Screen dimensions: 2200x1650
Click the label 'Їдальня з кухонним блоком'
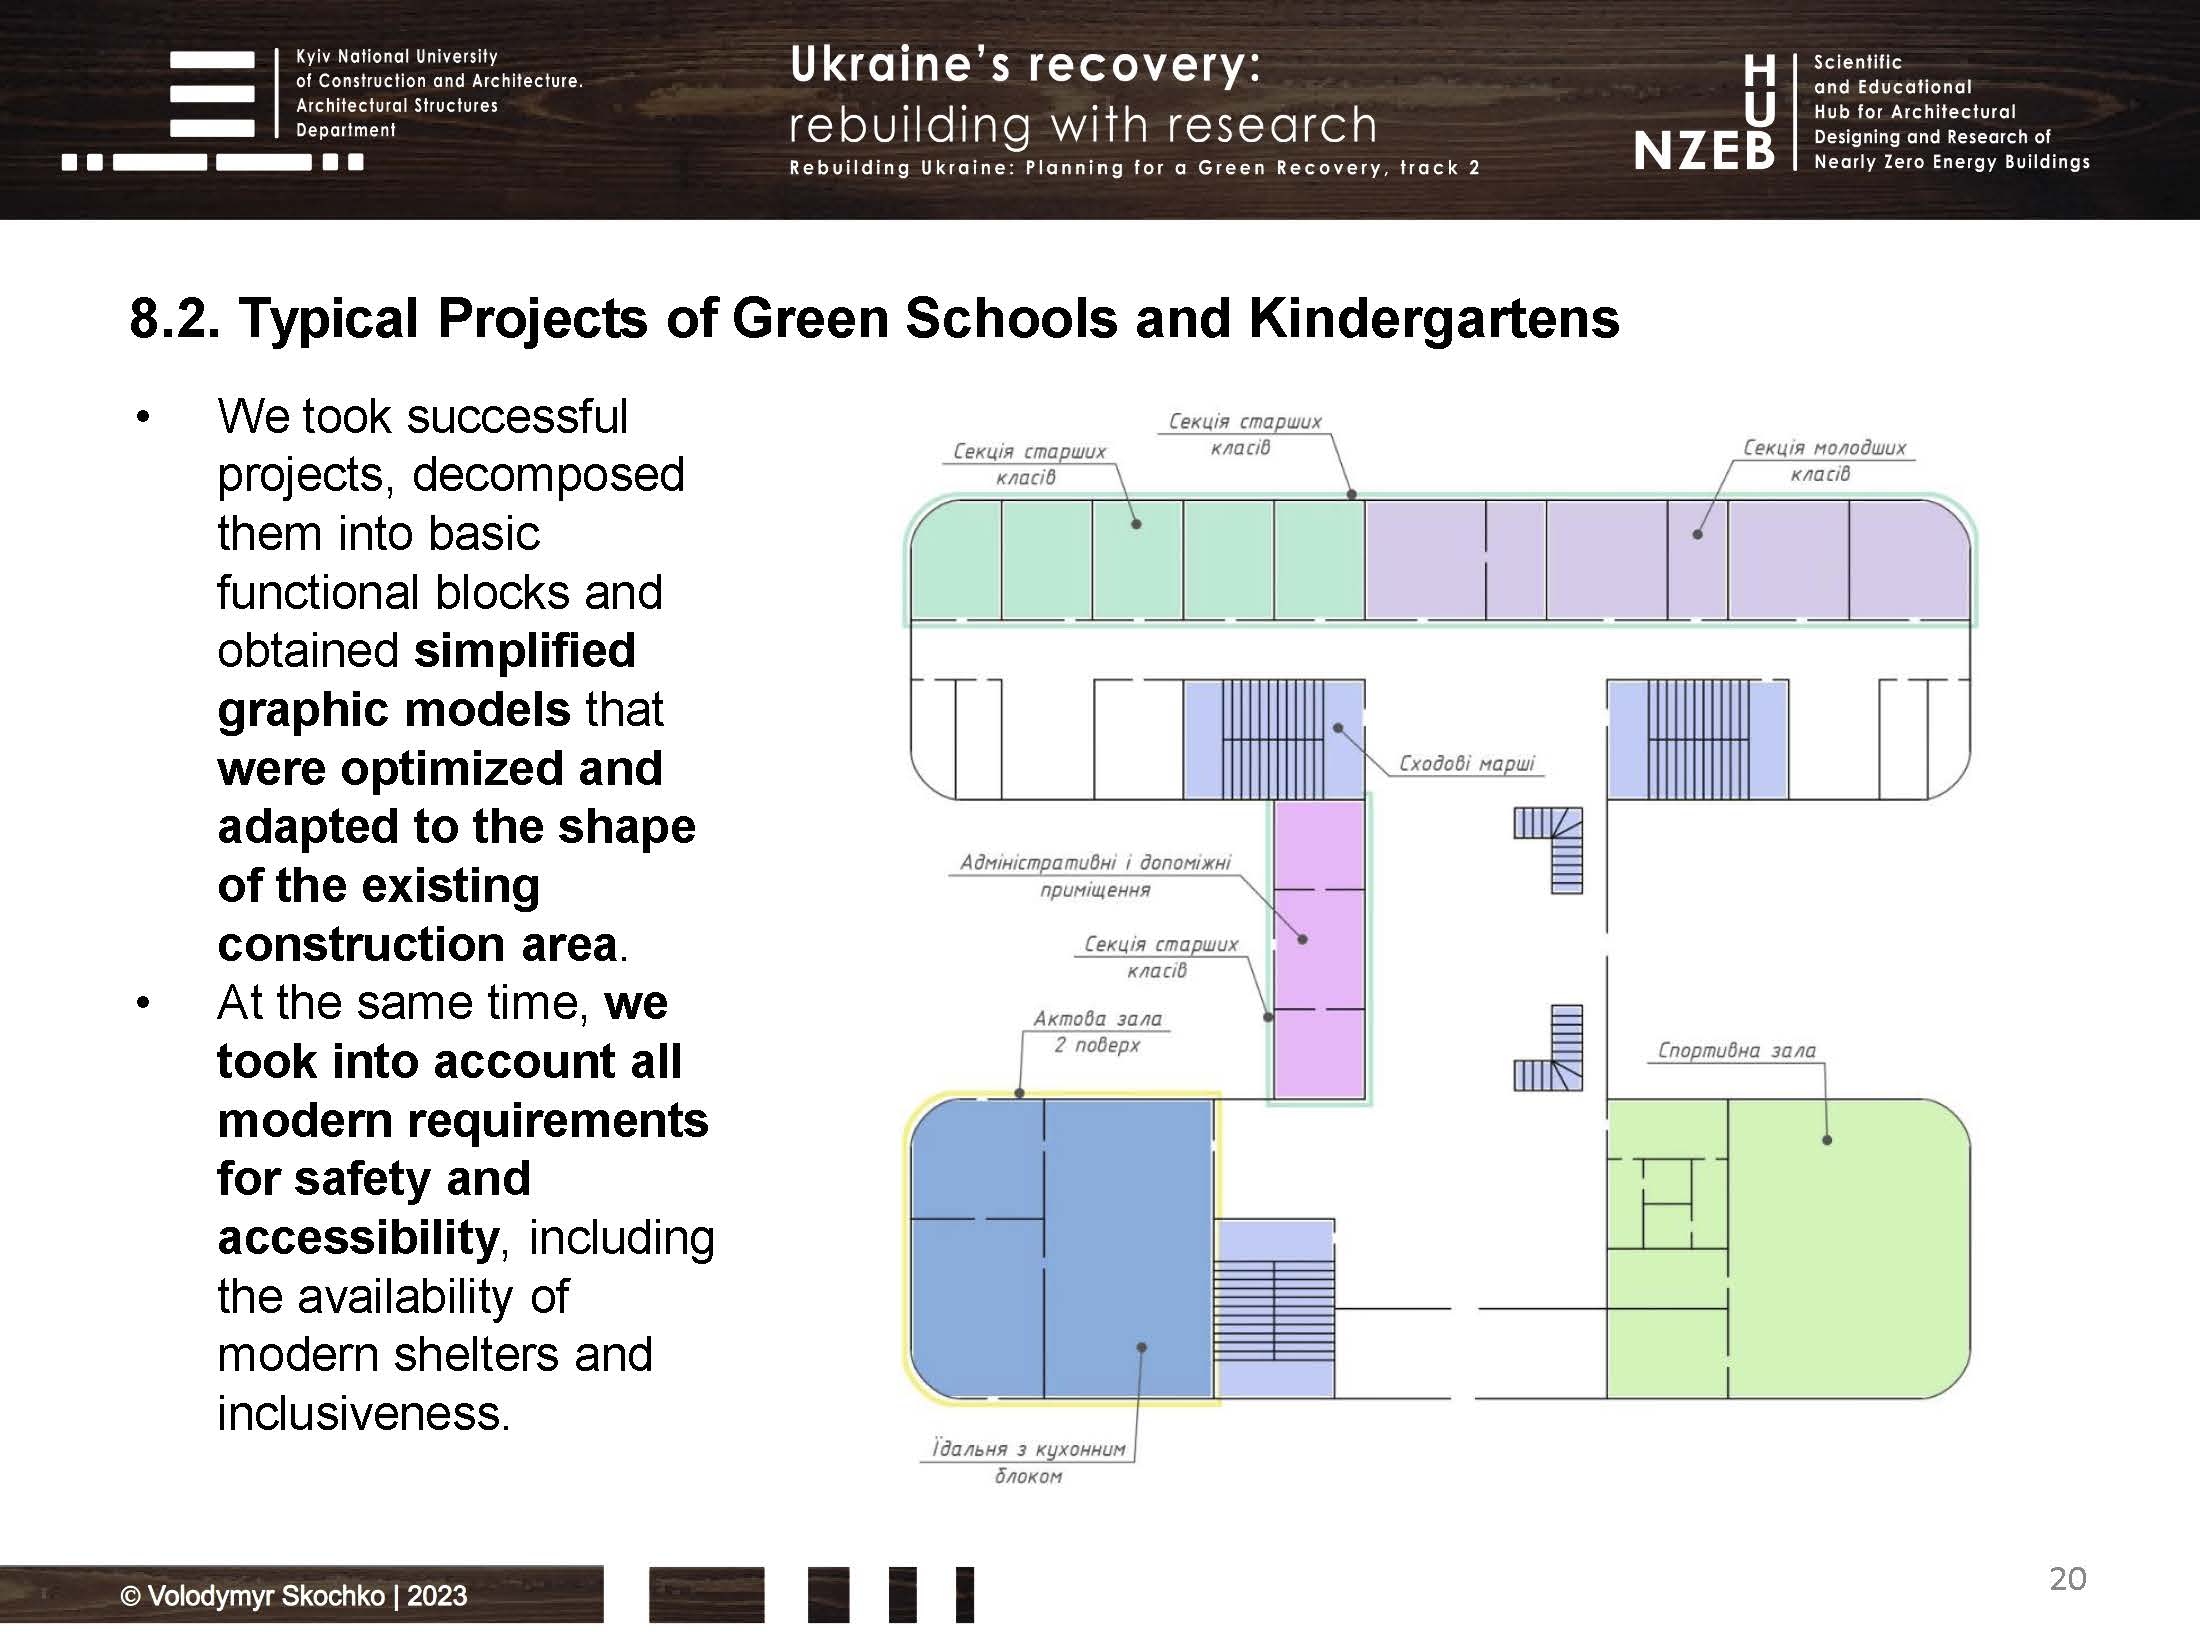tap(1028, 1462)
